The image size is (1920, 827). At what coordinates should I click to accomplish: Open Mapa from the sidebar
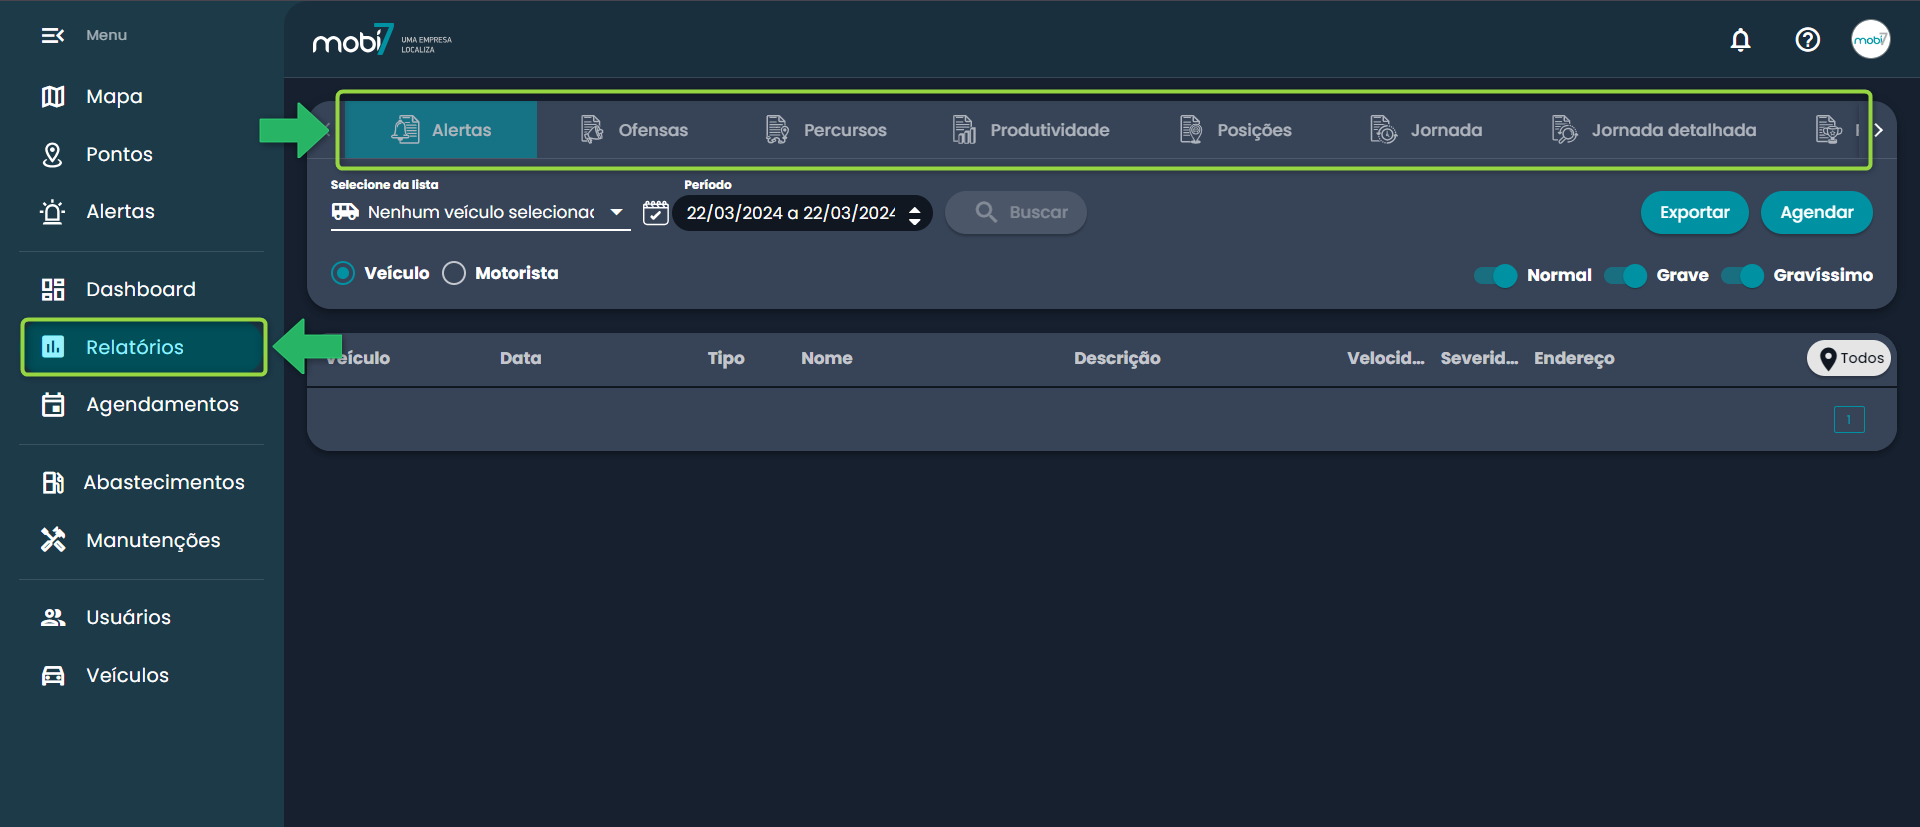click(113, 97)
